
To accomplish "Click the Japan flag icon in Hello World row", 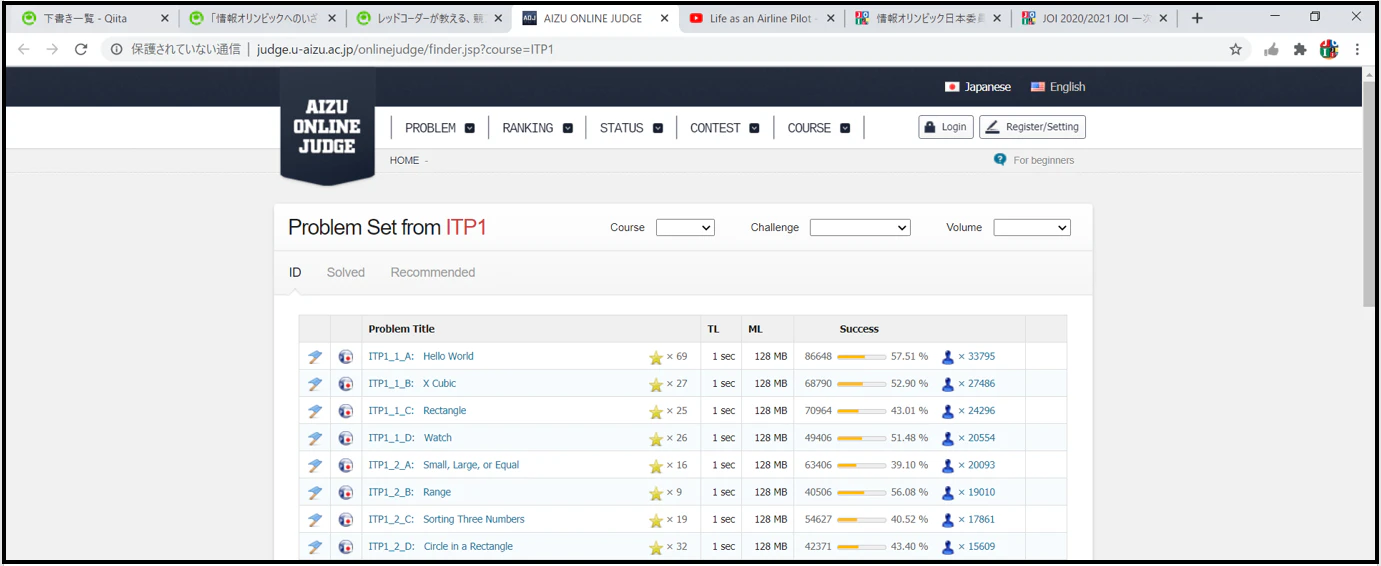I will 346,357.
